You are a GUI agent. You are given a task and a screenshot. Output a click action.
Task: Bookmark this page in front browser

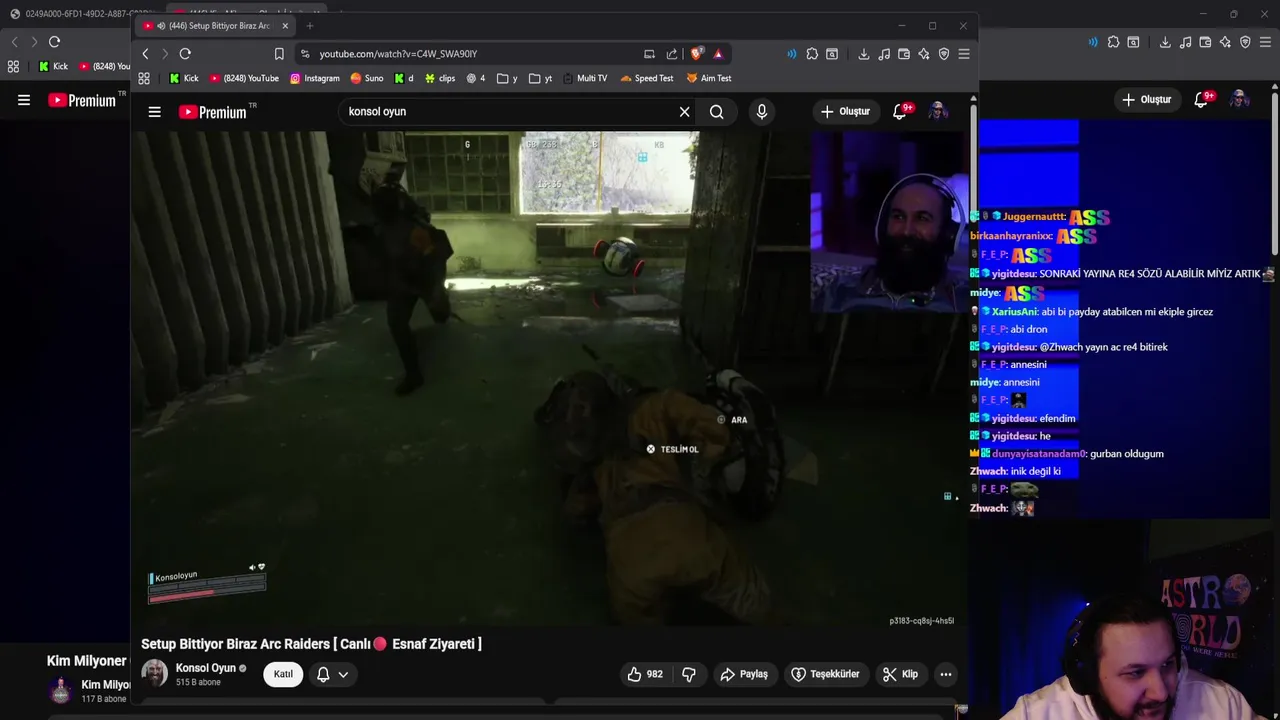(x=279, y=54)
